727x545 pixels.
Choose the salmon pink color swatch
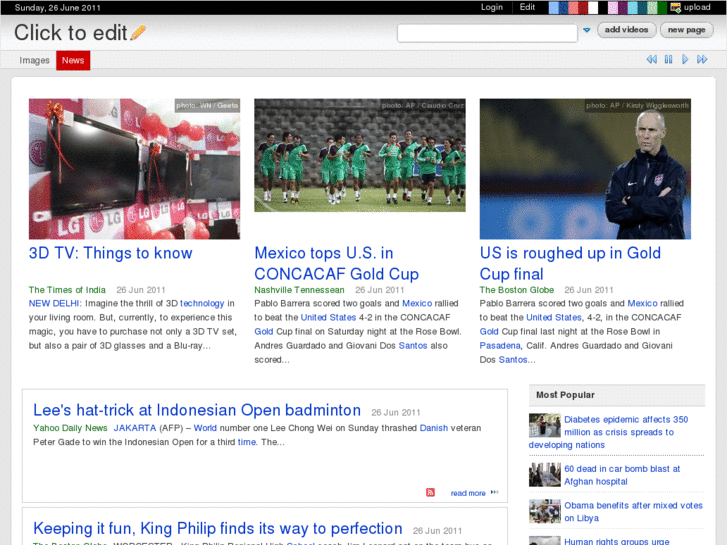tap(573, 7)
